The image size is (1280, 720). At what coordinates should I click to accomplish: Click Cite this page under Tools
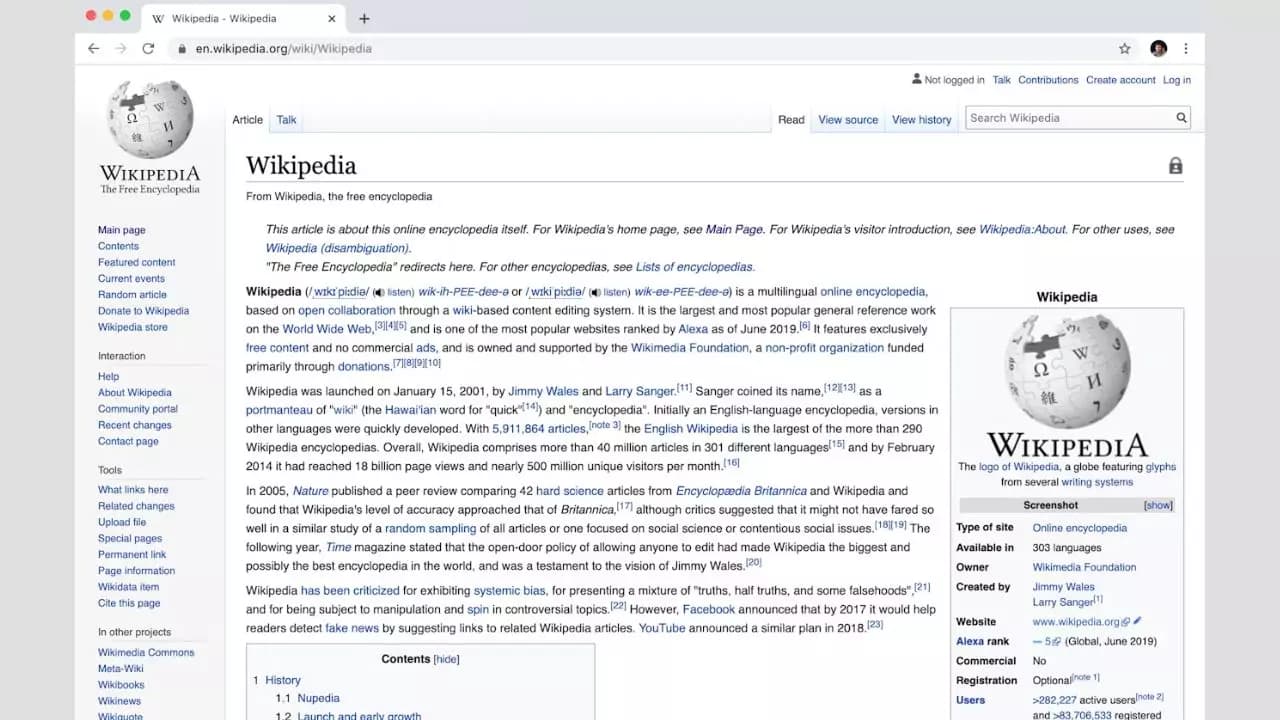point(129,603)
